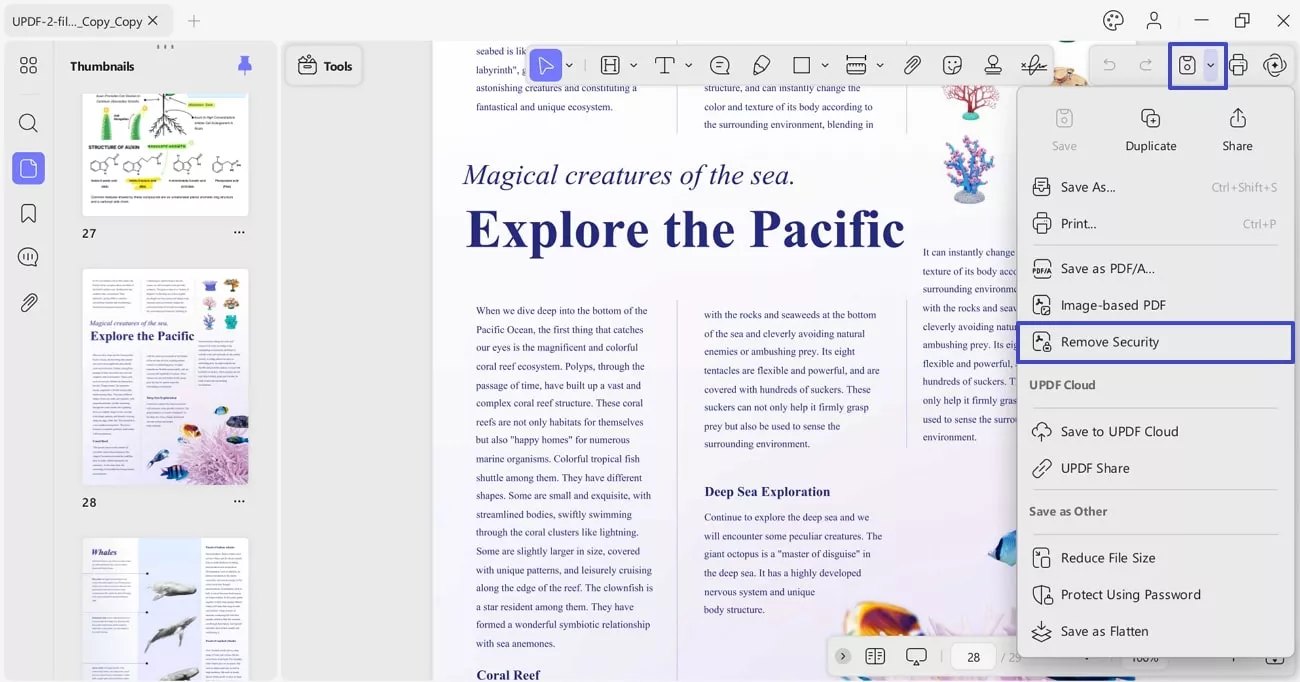Select the cursor selection tool

coord(545,66)
